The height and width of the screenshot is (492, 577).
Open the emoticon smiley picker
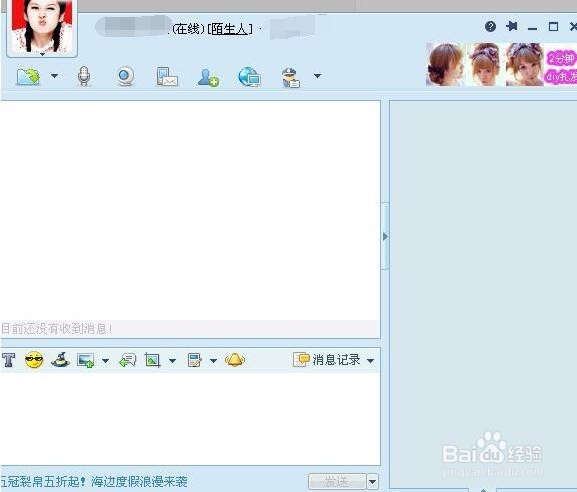pos(34,360)
